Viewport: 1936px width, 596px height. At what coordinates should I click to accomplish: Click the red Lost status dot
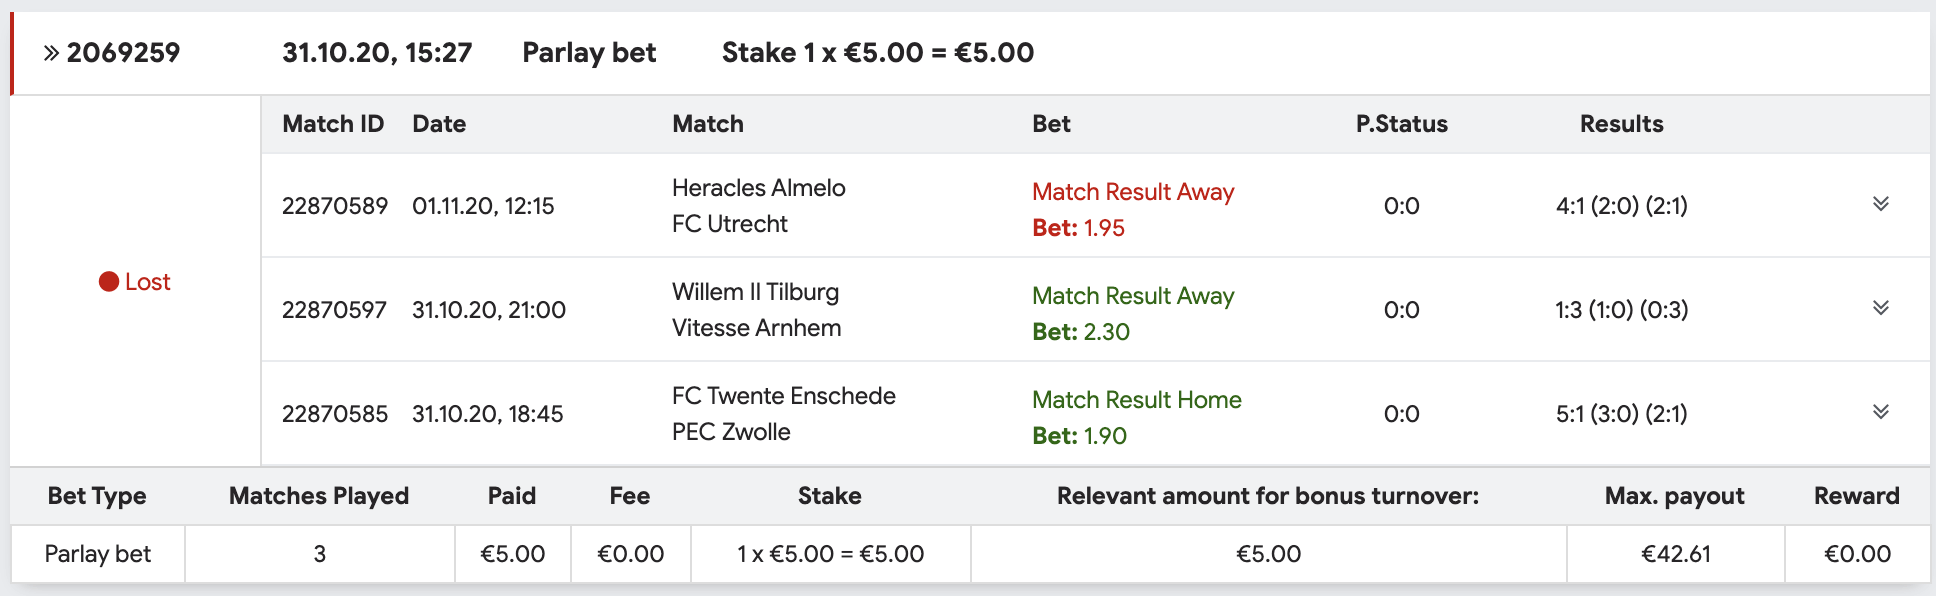pos(109,282)
